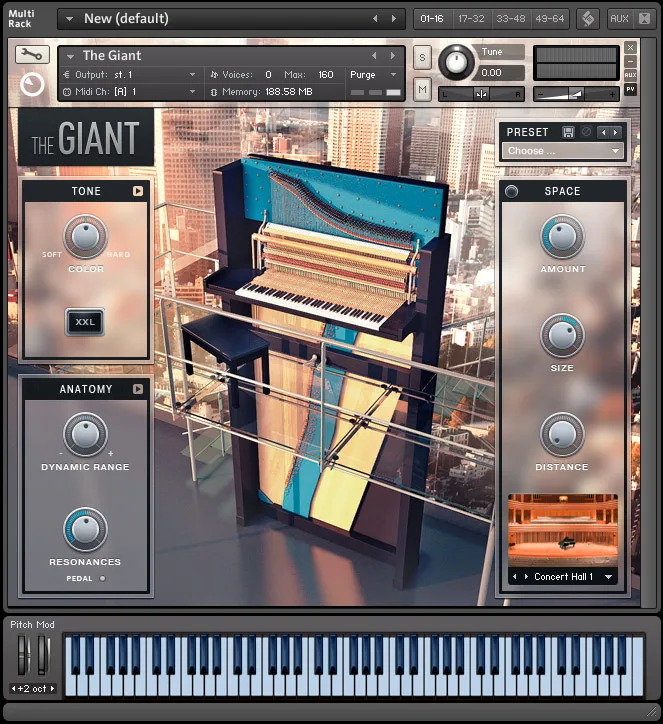The image size is (663, 724).
Task: Shift keyboard octave down arrow
Action: [x=13, y=688]
